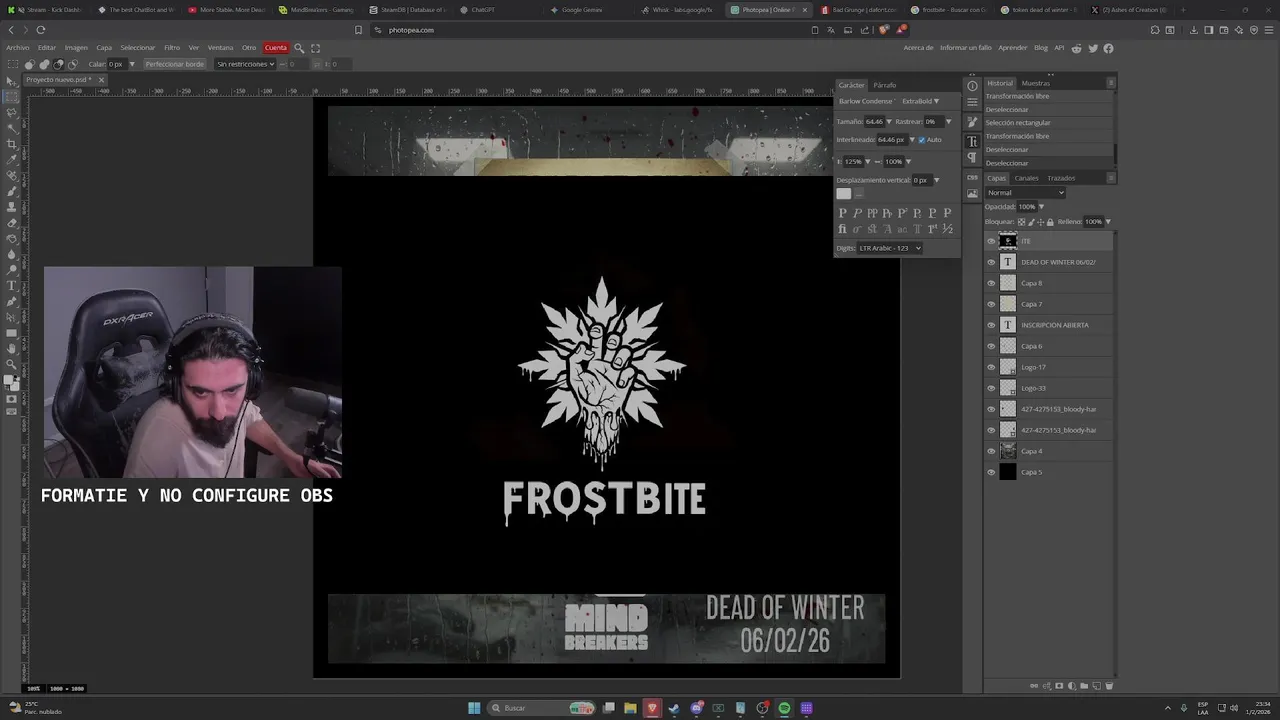
Task: Open the brush settings panel icon
Action: 972,122
